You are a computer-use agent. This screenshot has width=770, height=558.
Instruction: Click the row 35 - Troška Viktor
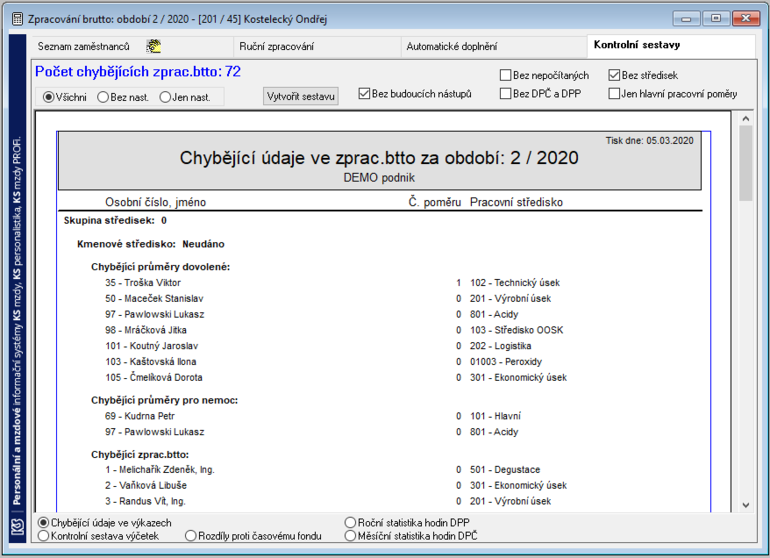pos(143,283)
